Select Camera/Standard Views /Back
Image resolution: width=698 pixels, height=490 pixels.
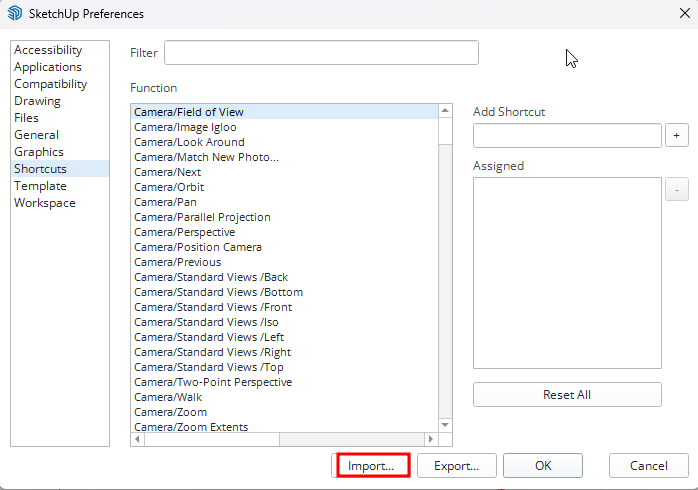(285, 277)
